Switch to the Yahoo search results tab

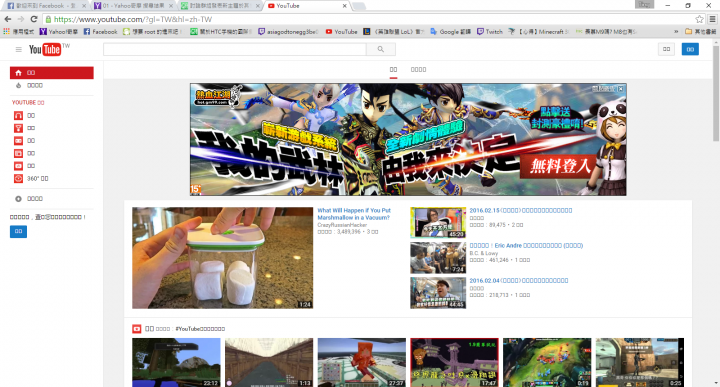[133, 6]
